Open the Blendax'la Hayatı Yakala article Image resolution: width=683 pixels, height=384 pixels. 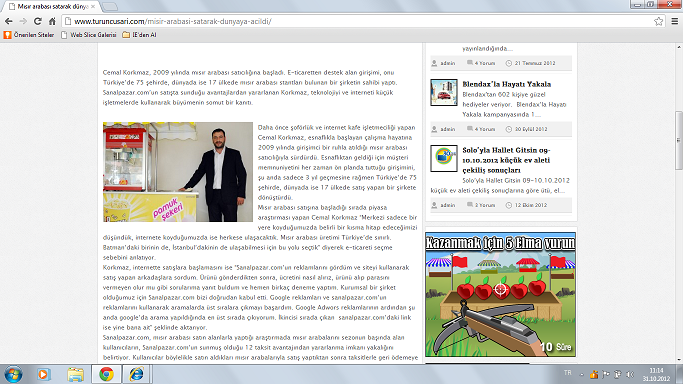pyautogui.click(x=507, y=84)
